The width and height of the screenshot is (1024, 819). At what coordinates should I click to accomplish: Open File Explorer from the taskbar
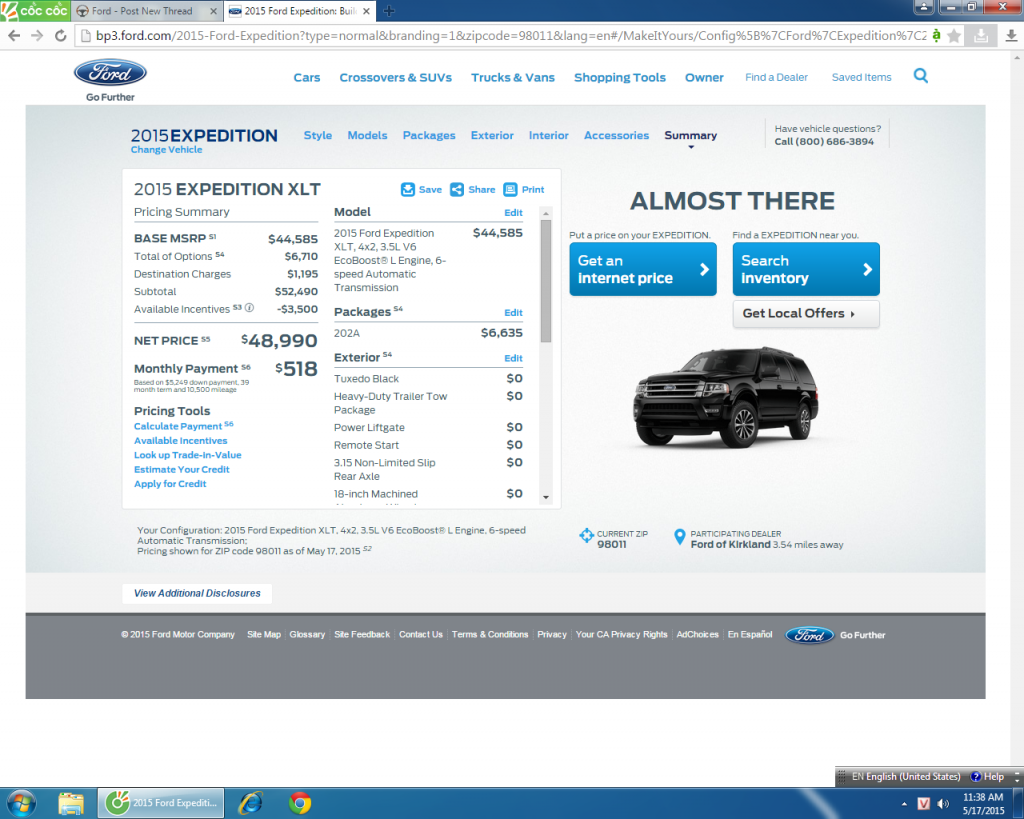click(x=71, y=803)
